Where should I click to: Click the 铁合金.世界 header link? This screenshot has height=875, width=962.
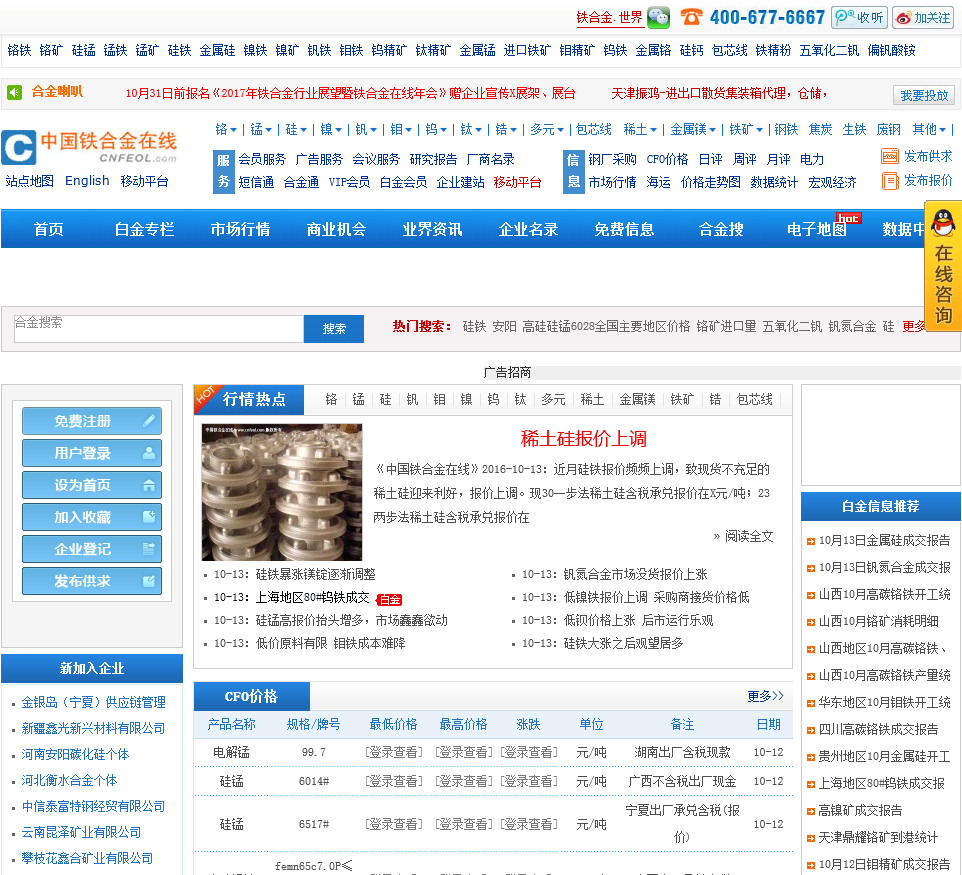click(x=609, y=18)
